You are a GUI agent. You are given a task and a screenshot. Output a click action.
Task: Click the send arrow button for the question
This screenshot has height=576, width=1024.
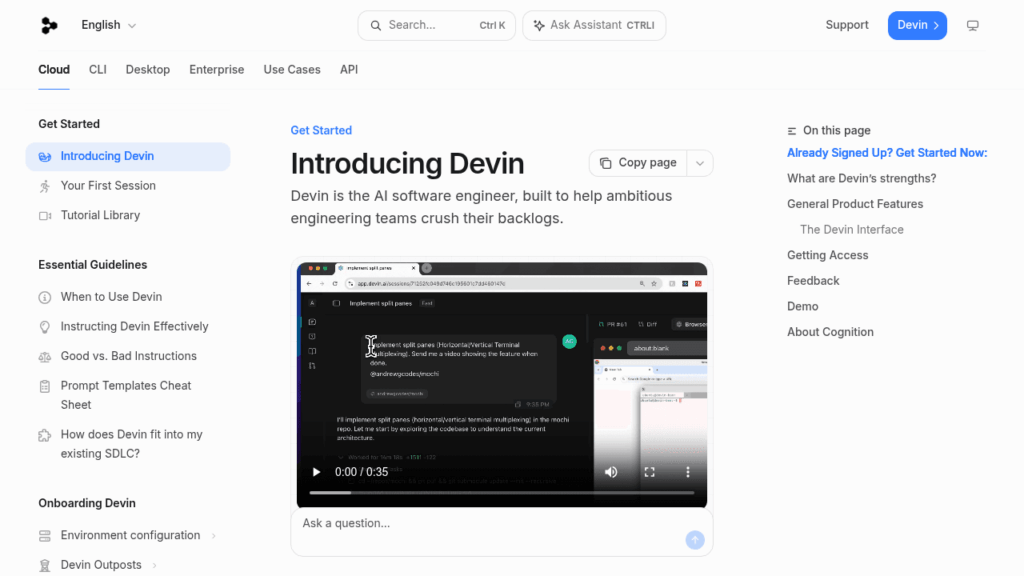[x=695, y=539]
